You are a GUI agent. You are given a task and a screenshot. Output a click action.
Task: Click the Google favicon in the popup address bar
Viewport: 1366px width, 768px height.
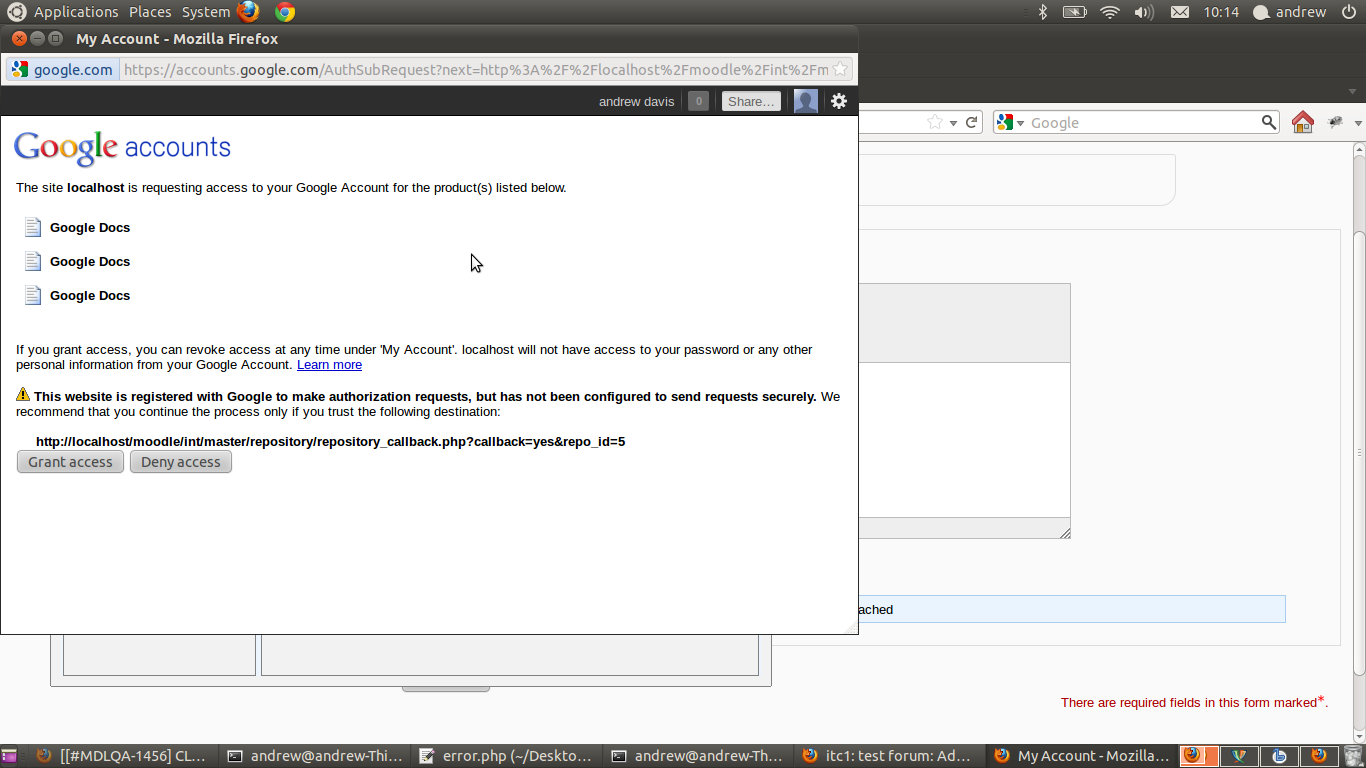20,70
